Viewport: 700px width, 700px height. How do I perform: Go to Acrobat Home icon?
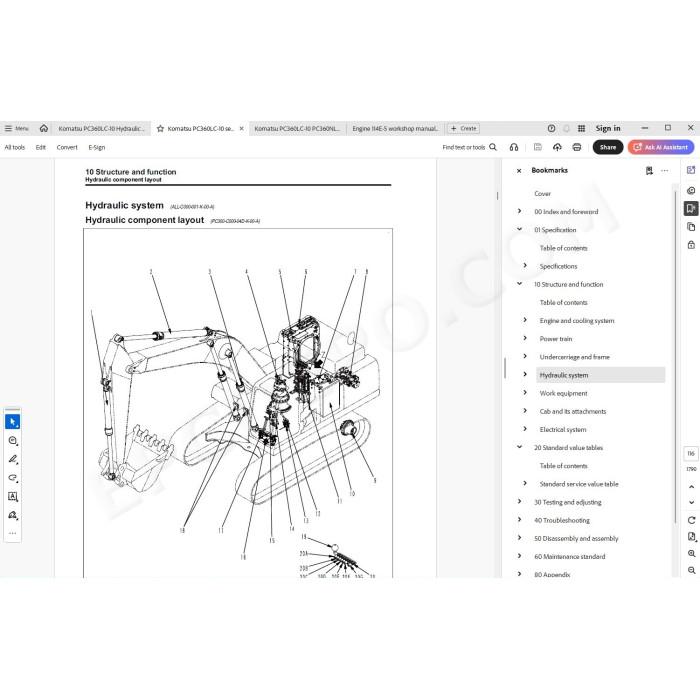[x=44, y=129]
